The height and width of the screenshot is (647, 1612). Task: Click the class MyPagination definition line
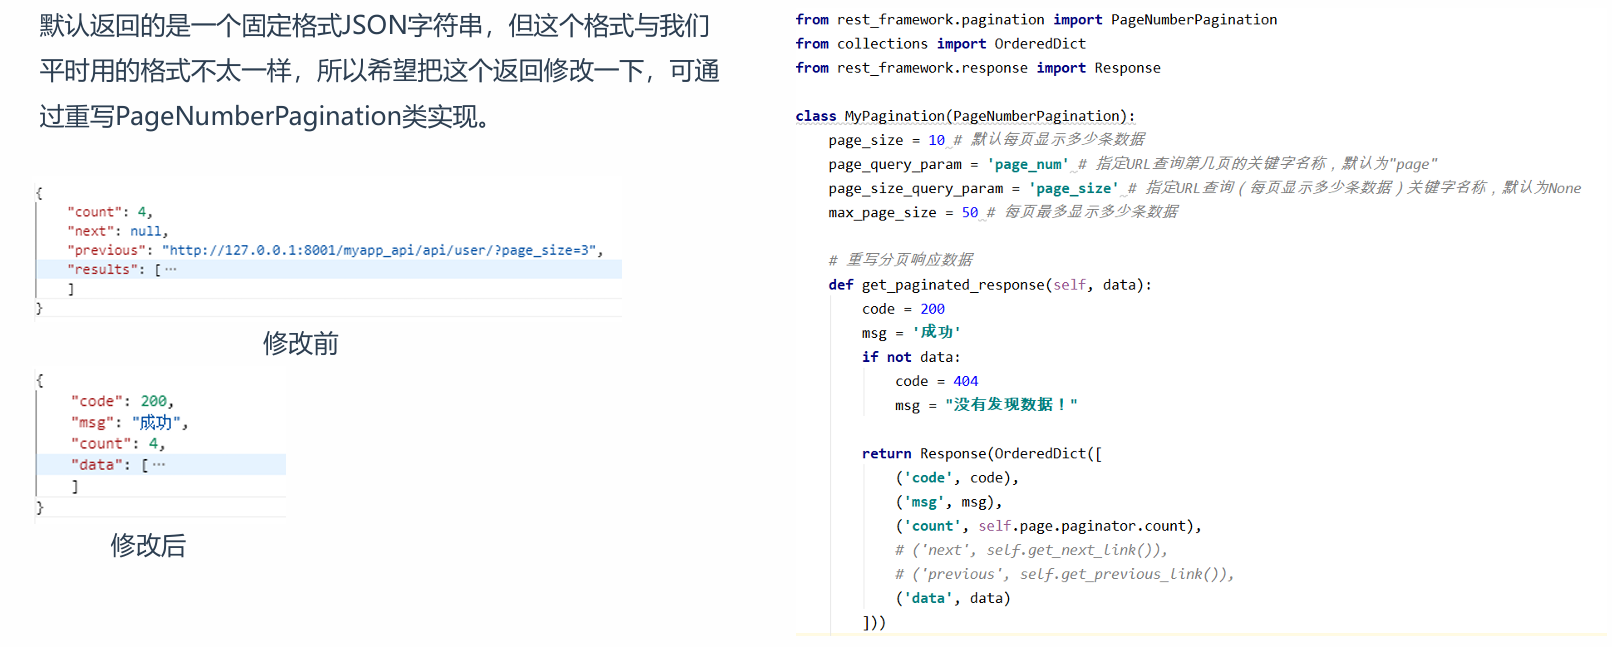tap(964, 116)
